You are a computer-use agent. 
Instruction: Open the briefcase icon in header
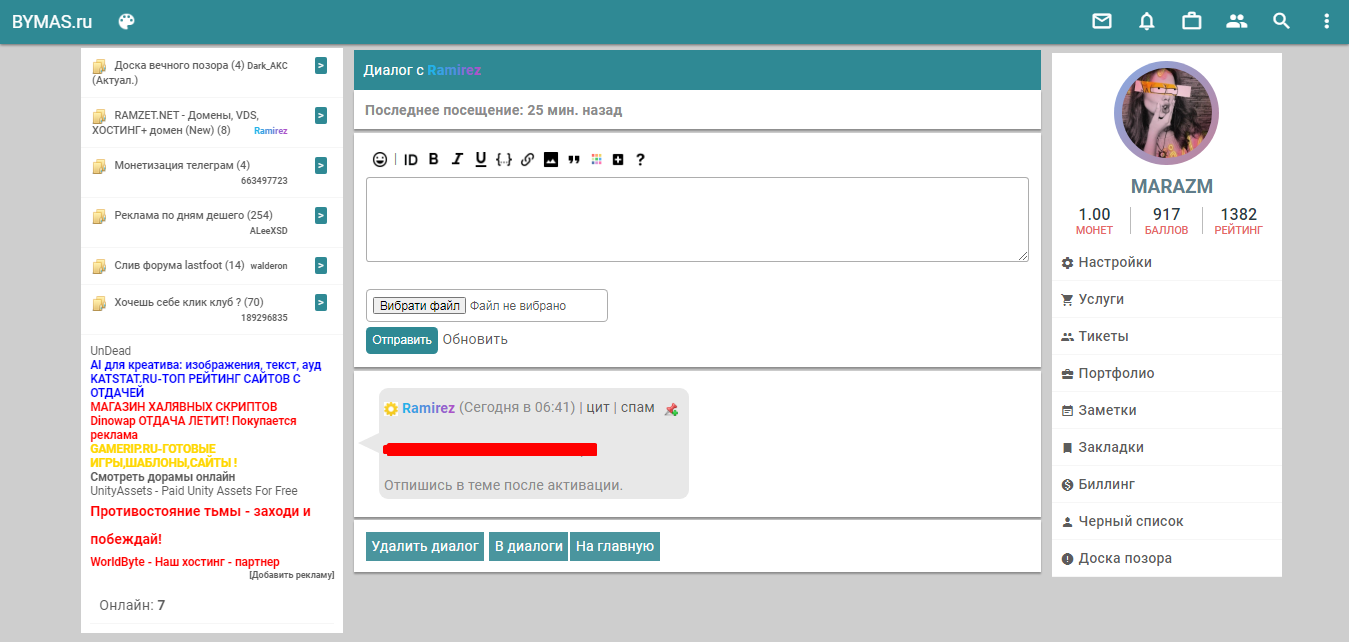tap(1191, 21)
